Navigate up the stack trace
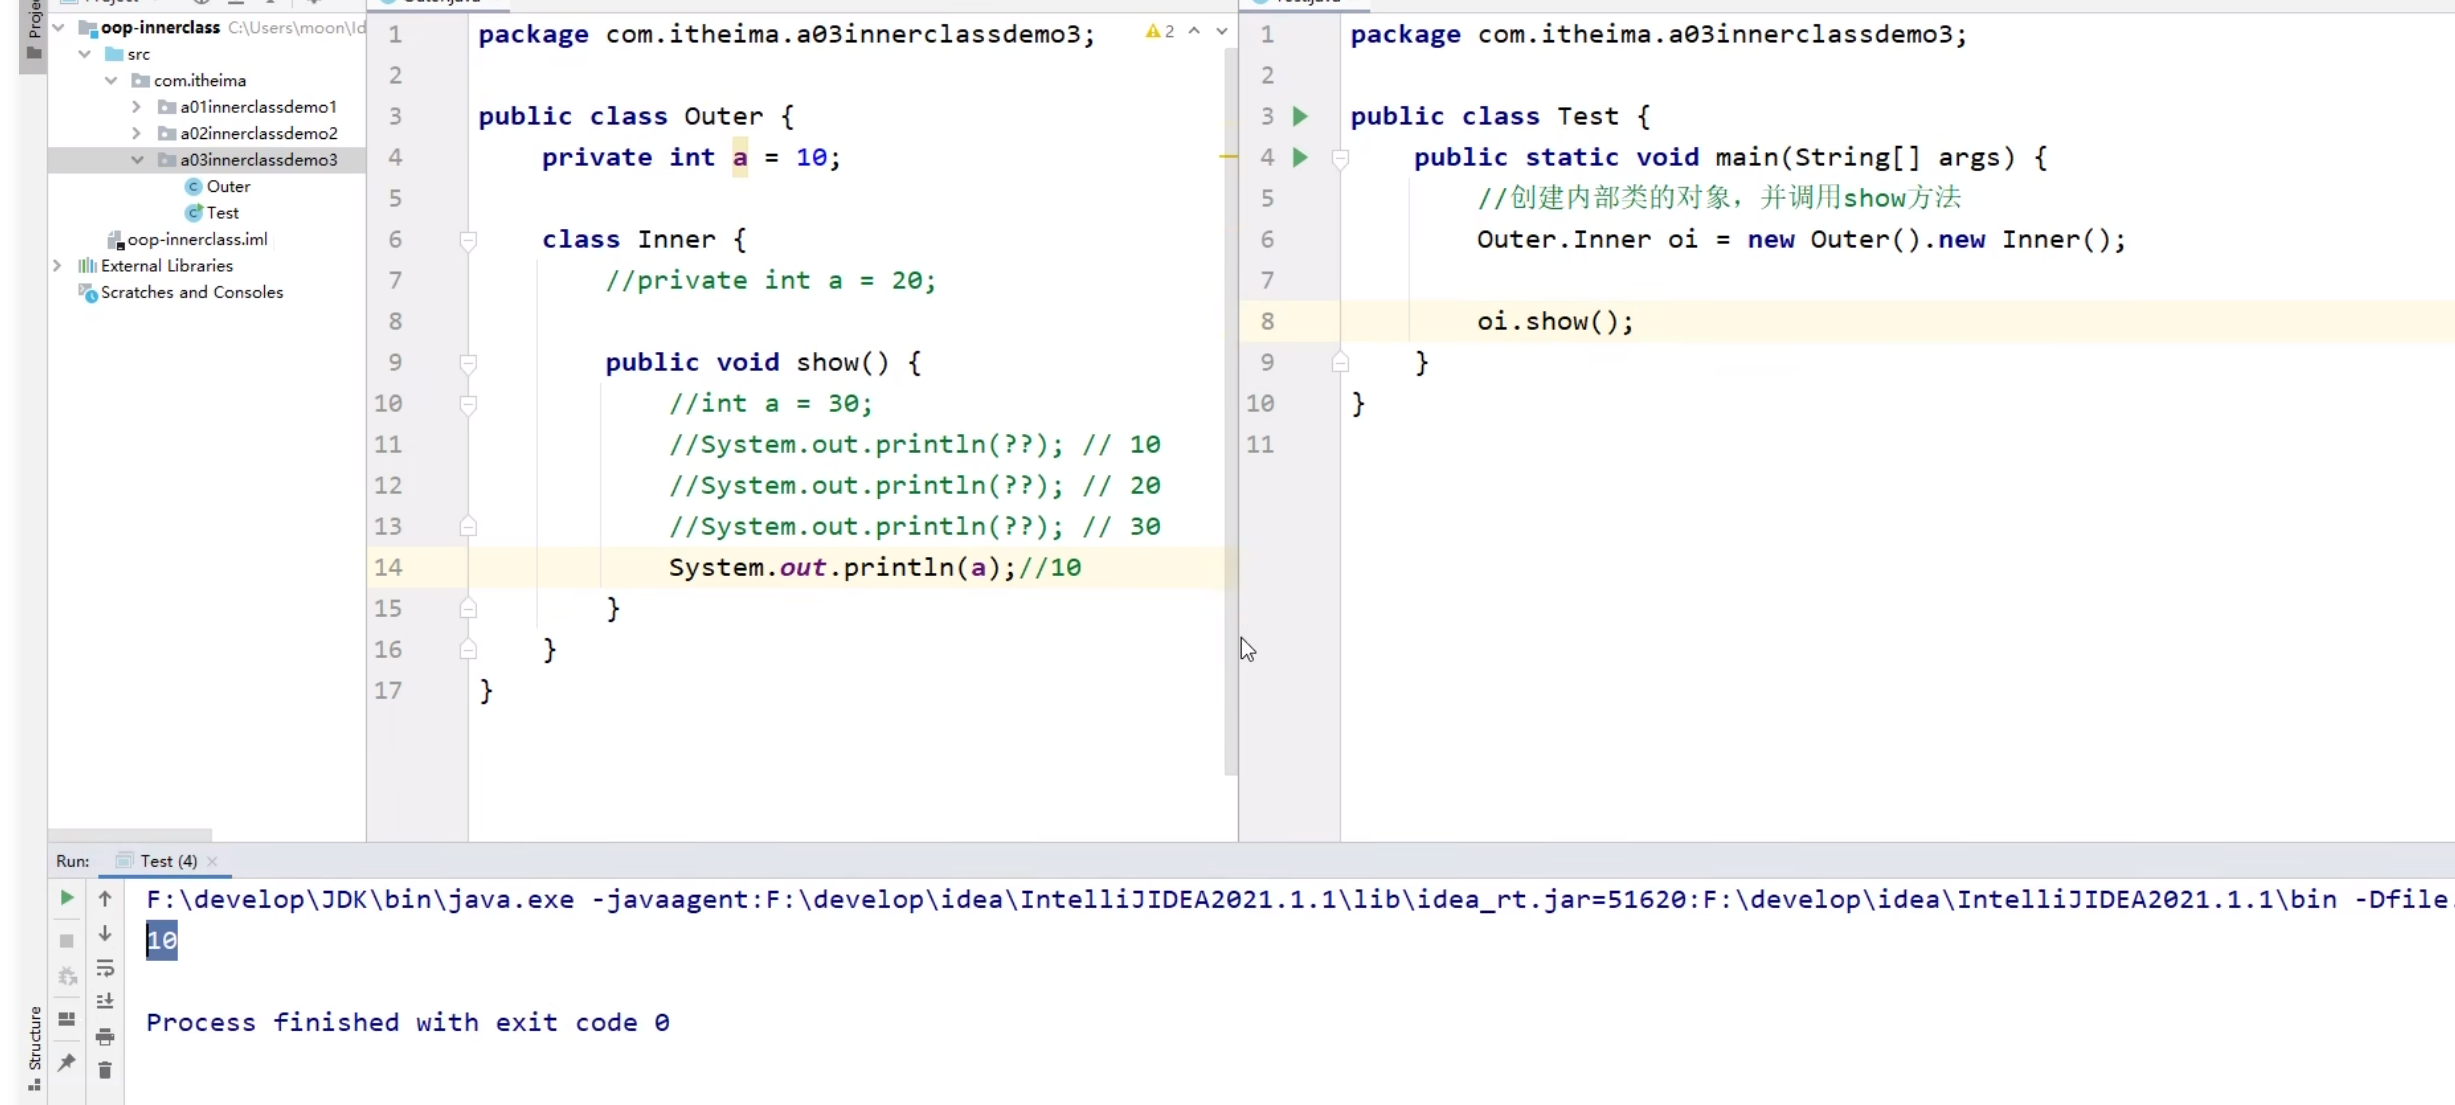This screenshot has height=1105, width=2455. coord(105,899)
